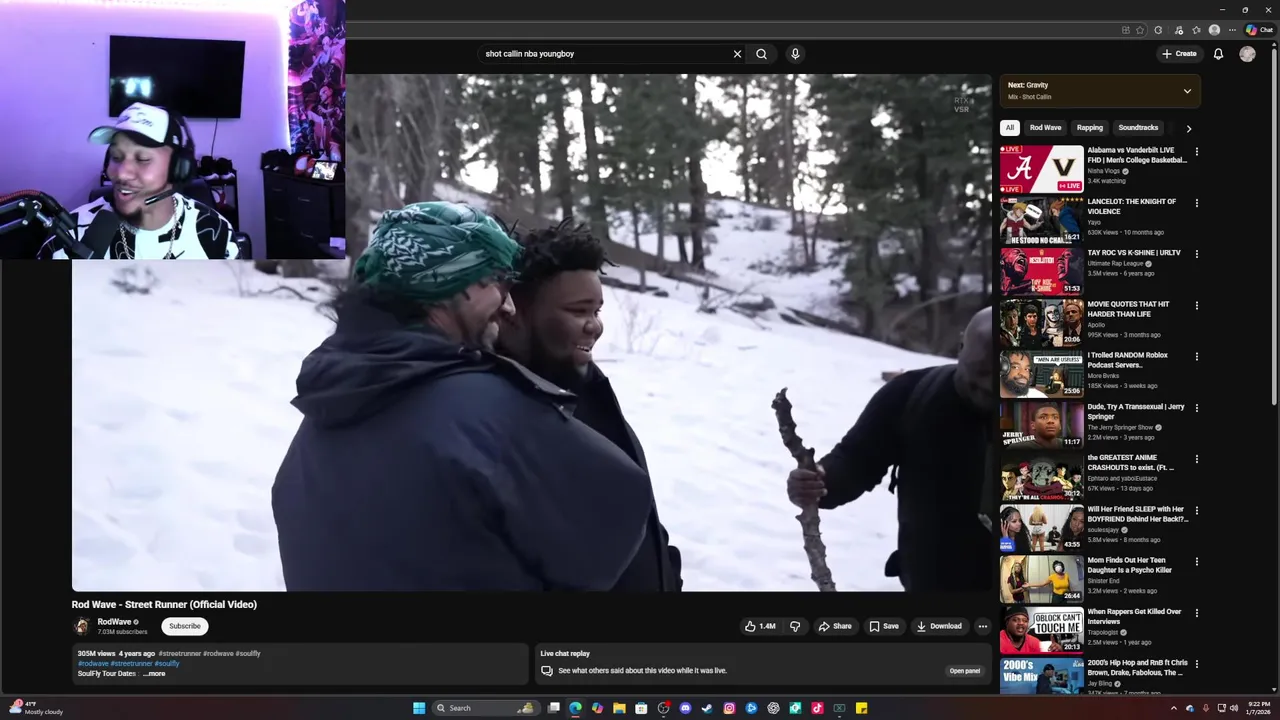Start voice search with the microphone icon
1280x720 pixels.
coord(795,54)
